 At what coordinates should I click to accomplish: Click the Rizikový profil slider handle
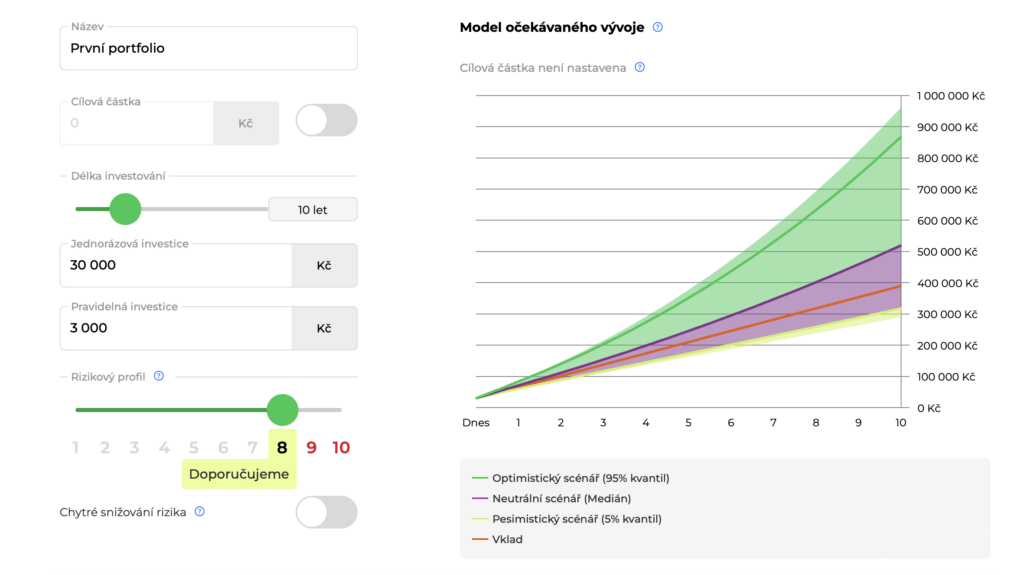[x=283, y=409]
